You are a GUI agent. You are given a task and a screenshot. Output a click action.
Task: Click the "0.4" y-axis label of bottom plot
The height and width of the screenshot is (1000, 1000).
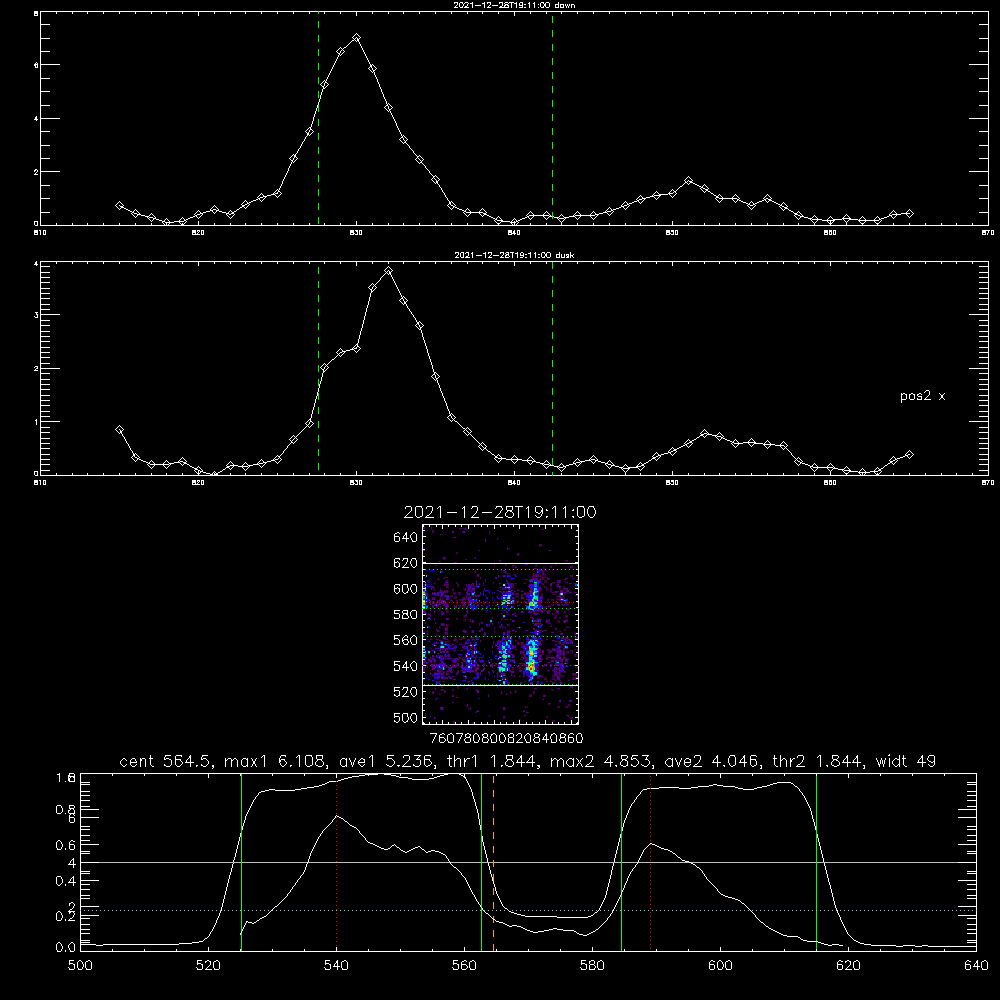pos(66,881)
